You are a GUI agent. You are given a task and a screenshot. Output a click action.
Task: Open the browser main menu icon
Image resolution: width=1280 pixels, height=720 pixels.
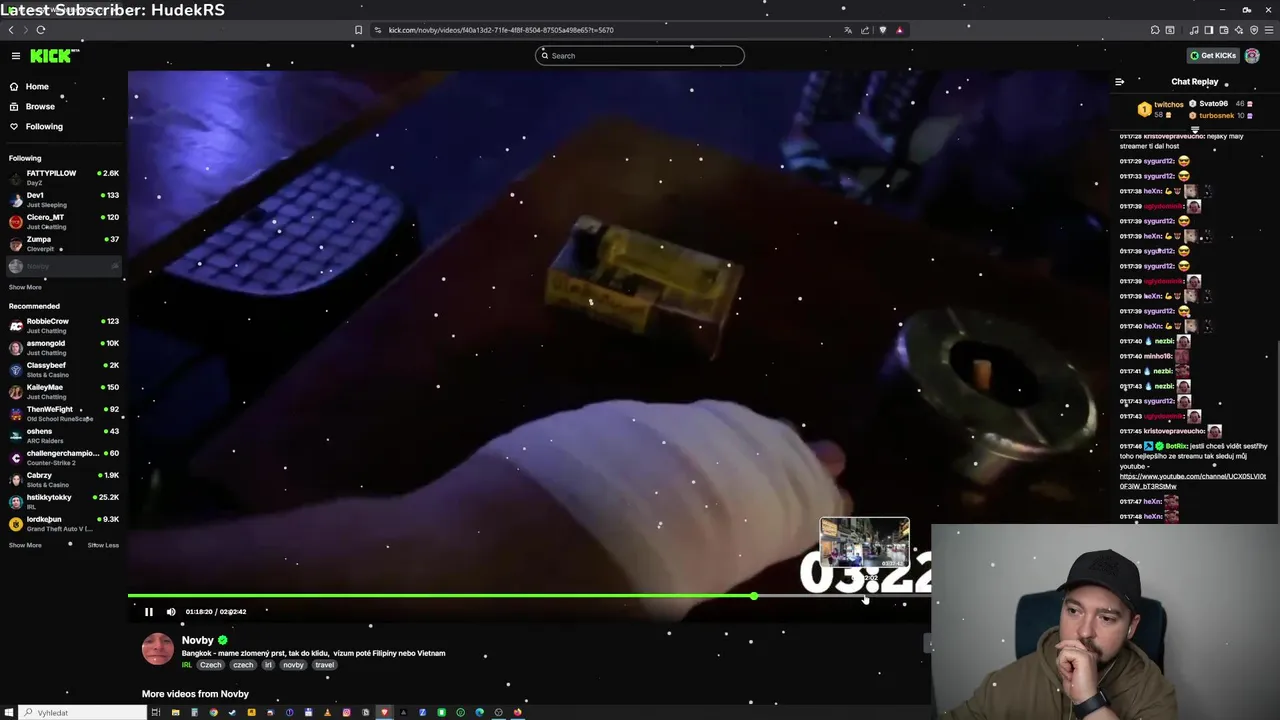(x=1269, y=30)
